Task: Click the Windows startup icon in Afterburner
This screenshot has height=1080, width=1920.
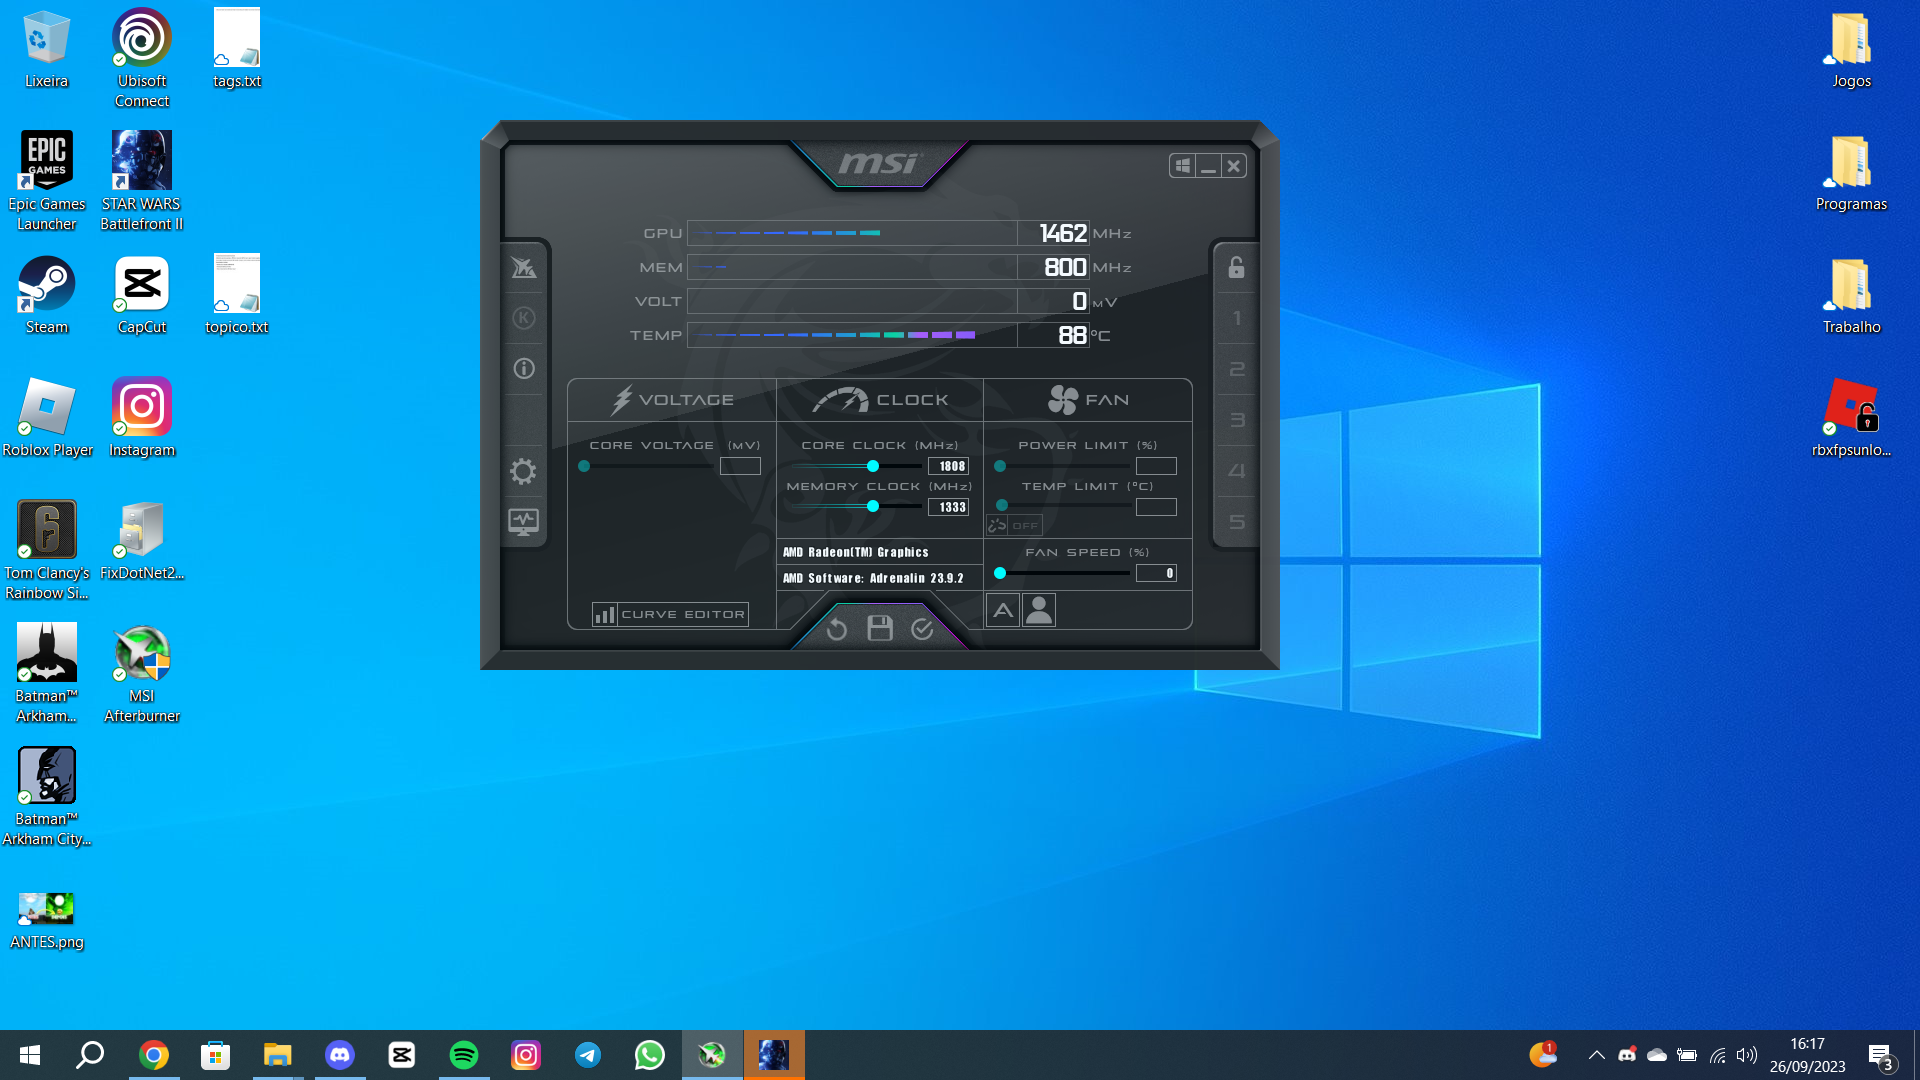Action: click(x=1183, y=166)
